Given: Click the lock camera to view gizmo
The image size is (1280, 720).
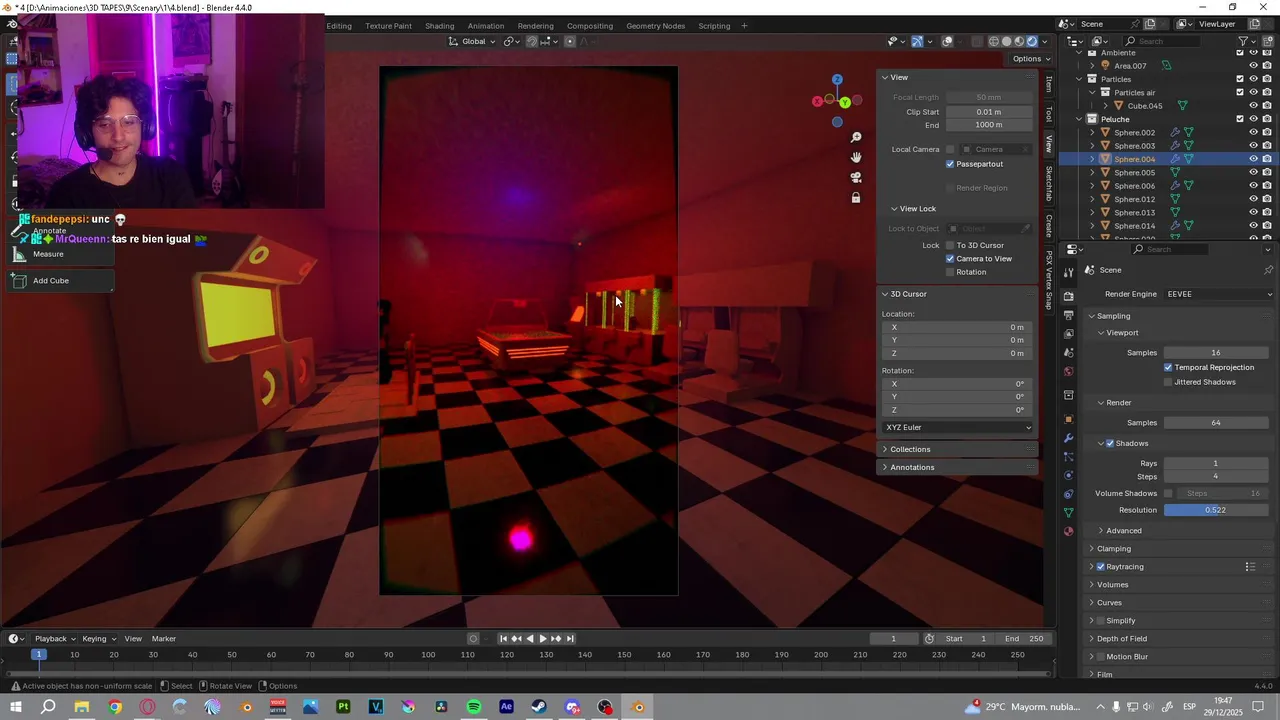Looking at the screenshot, I should [x=856, y=198].
